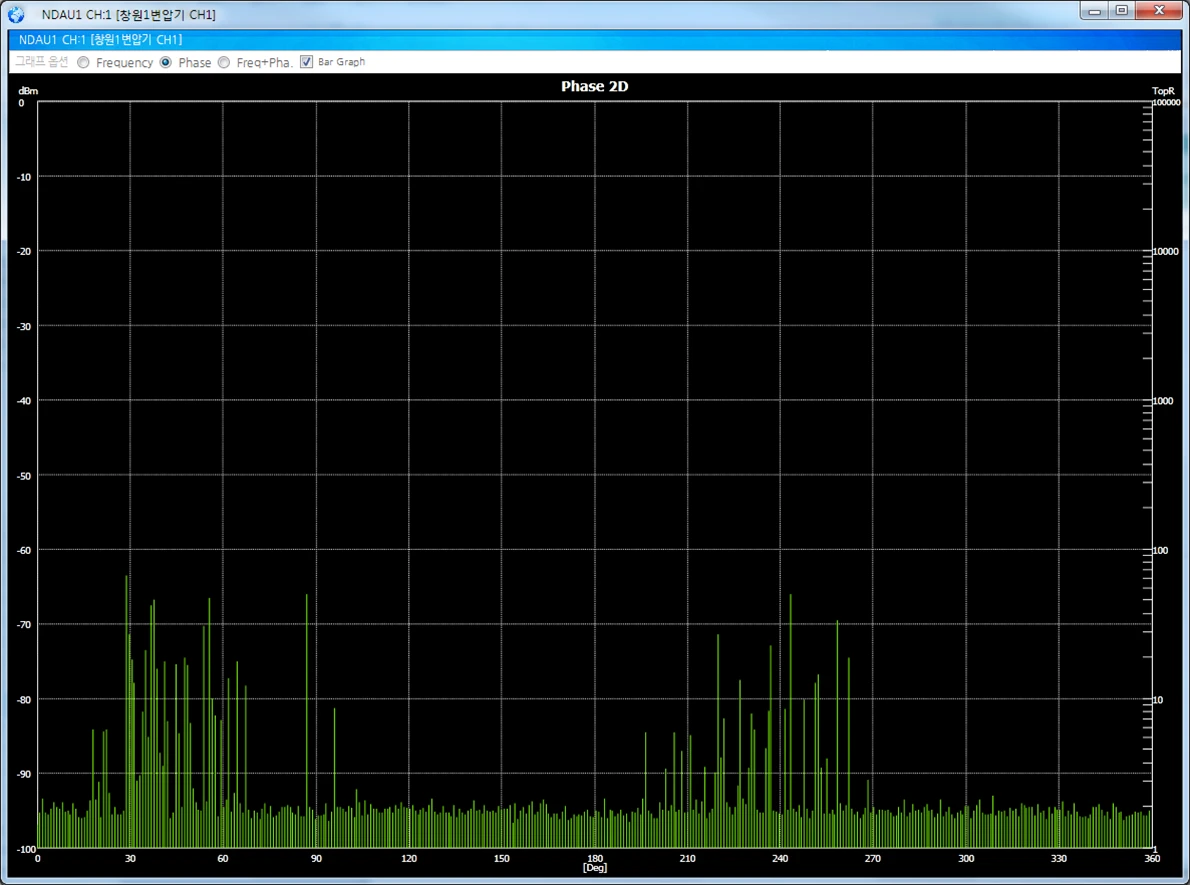This screenshot has height=885, width=1190.
Task: Click the '그래프 옵션' label
Action: (42, 61)
